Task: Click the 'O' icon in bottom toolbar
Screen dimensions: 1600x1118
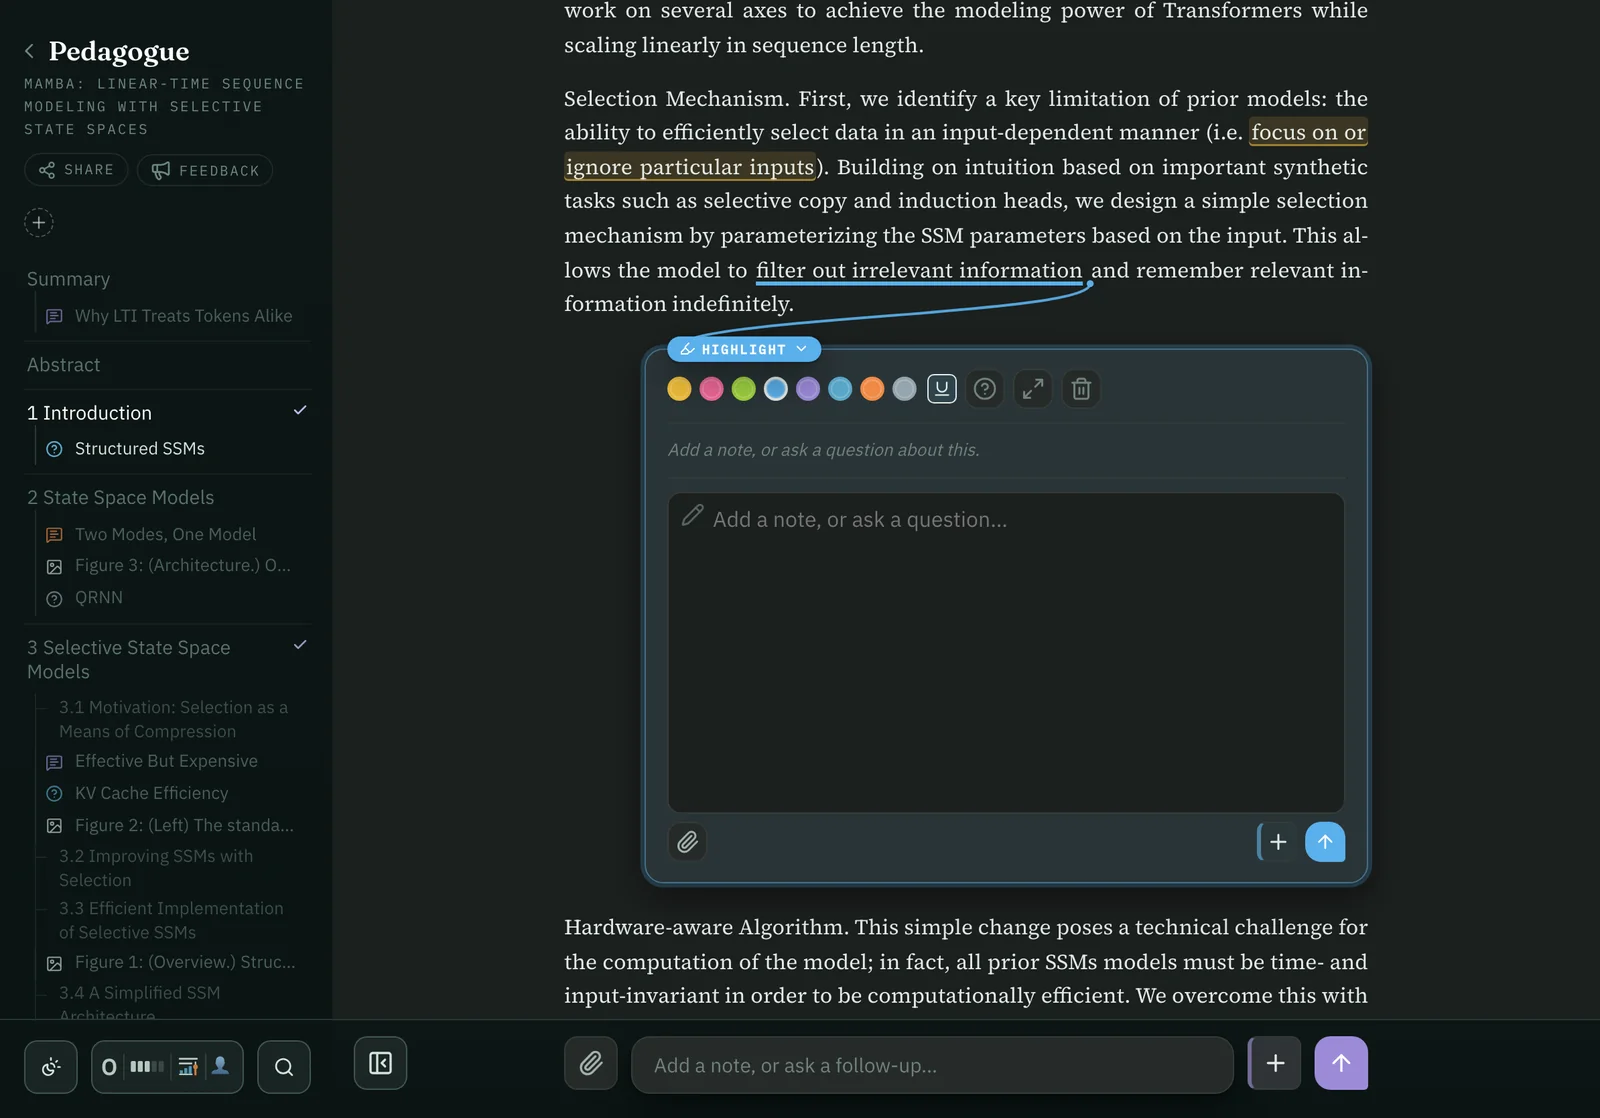Action: 109,1067
